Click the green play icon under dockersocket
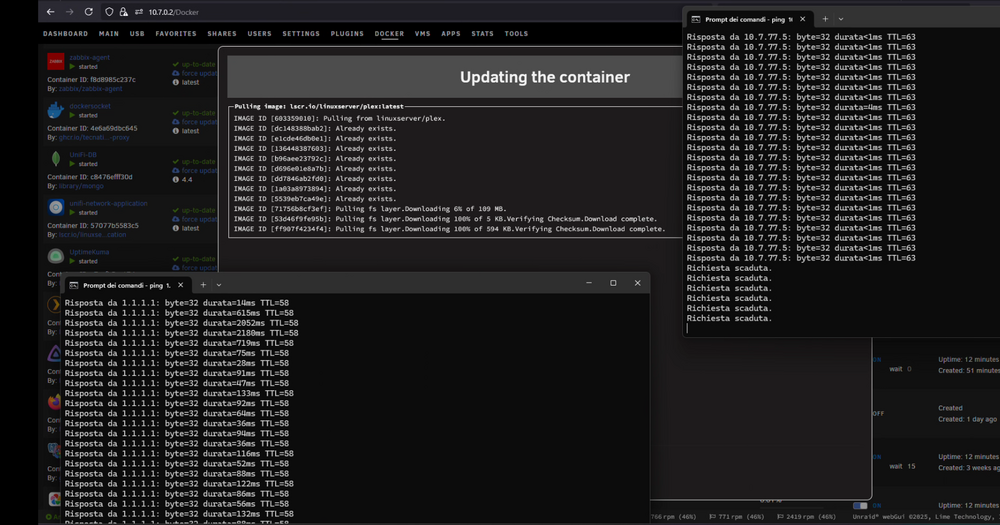The image size is (1000, 525). click(72, 115)
